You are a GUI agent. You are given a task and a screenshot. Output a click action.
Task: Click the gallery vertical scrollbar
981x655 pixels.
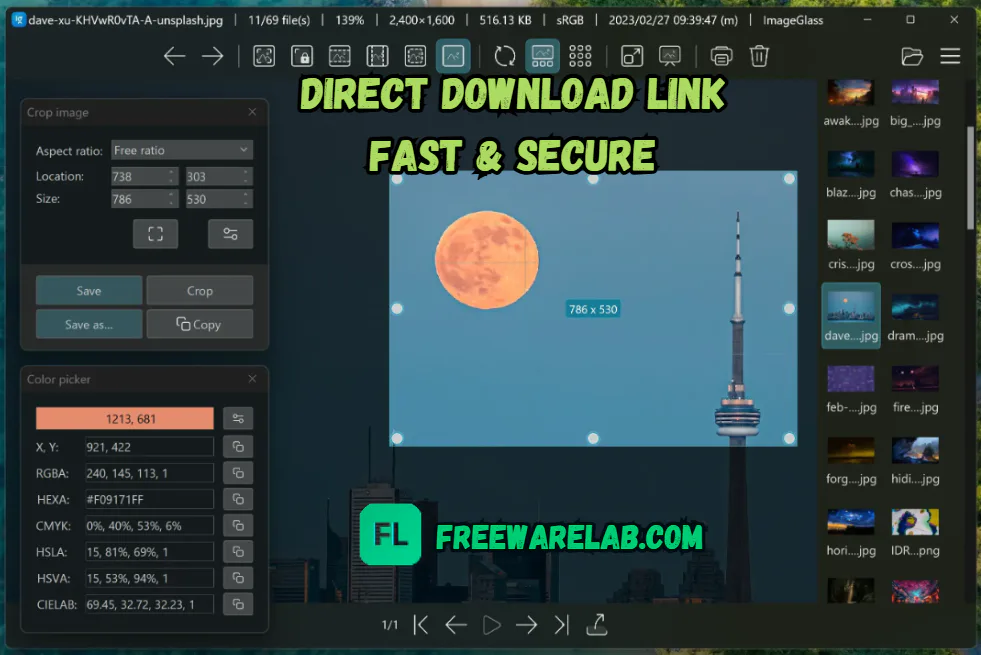point(970,178)
